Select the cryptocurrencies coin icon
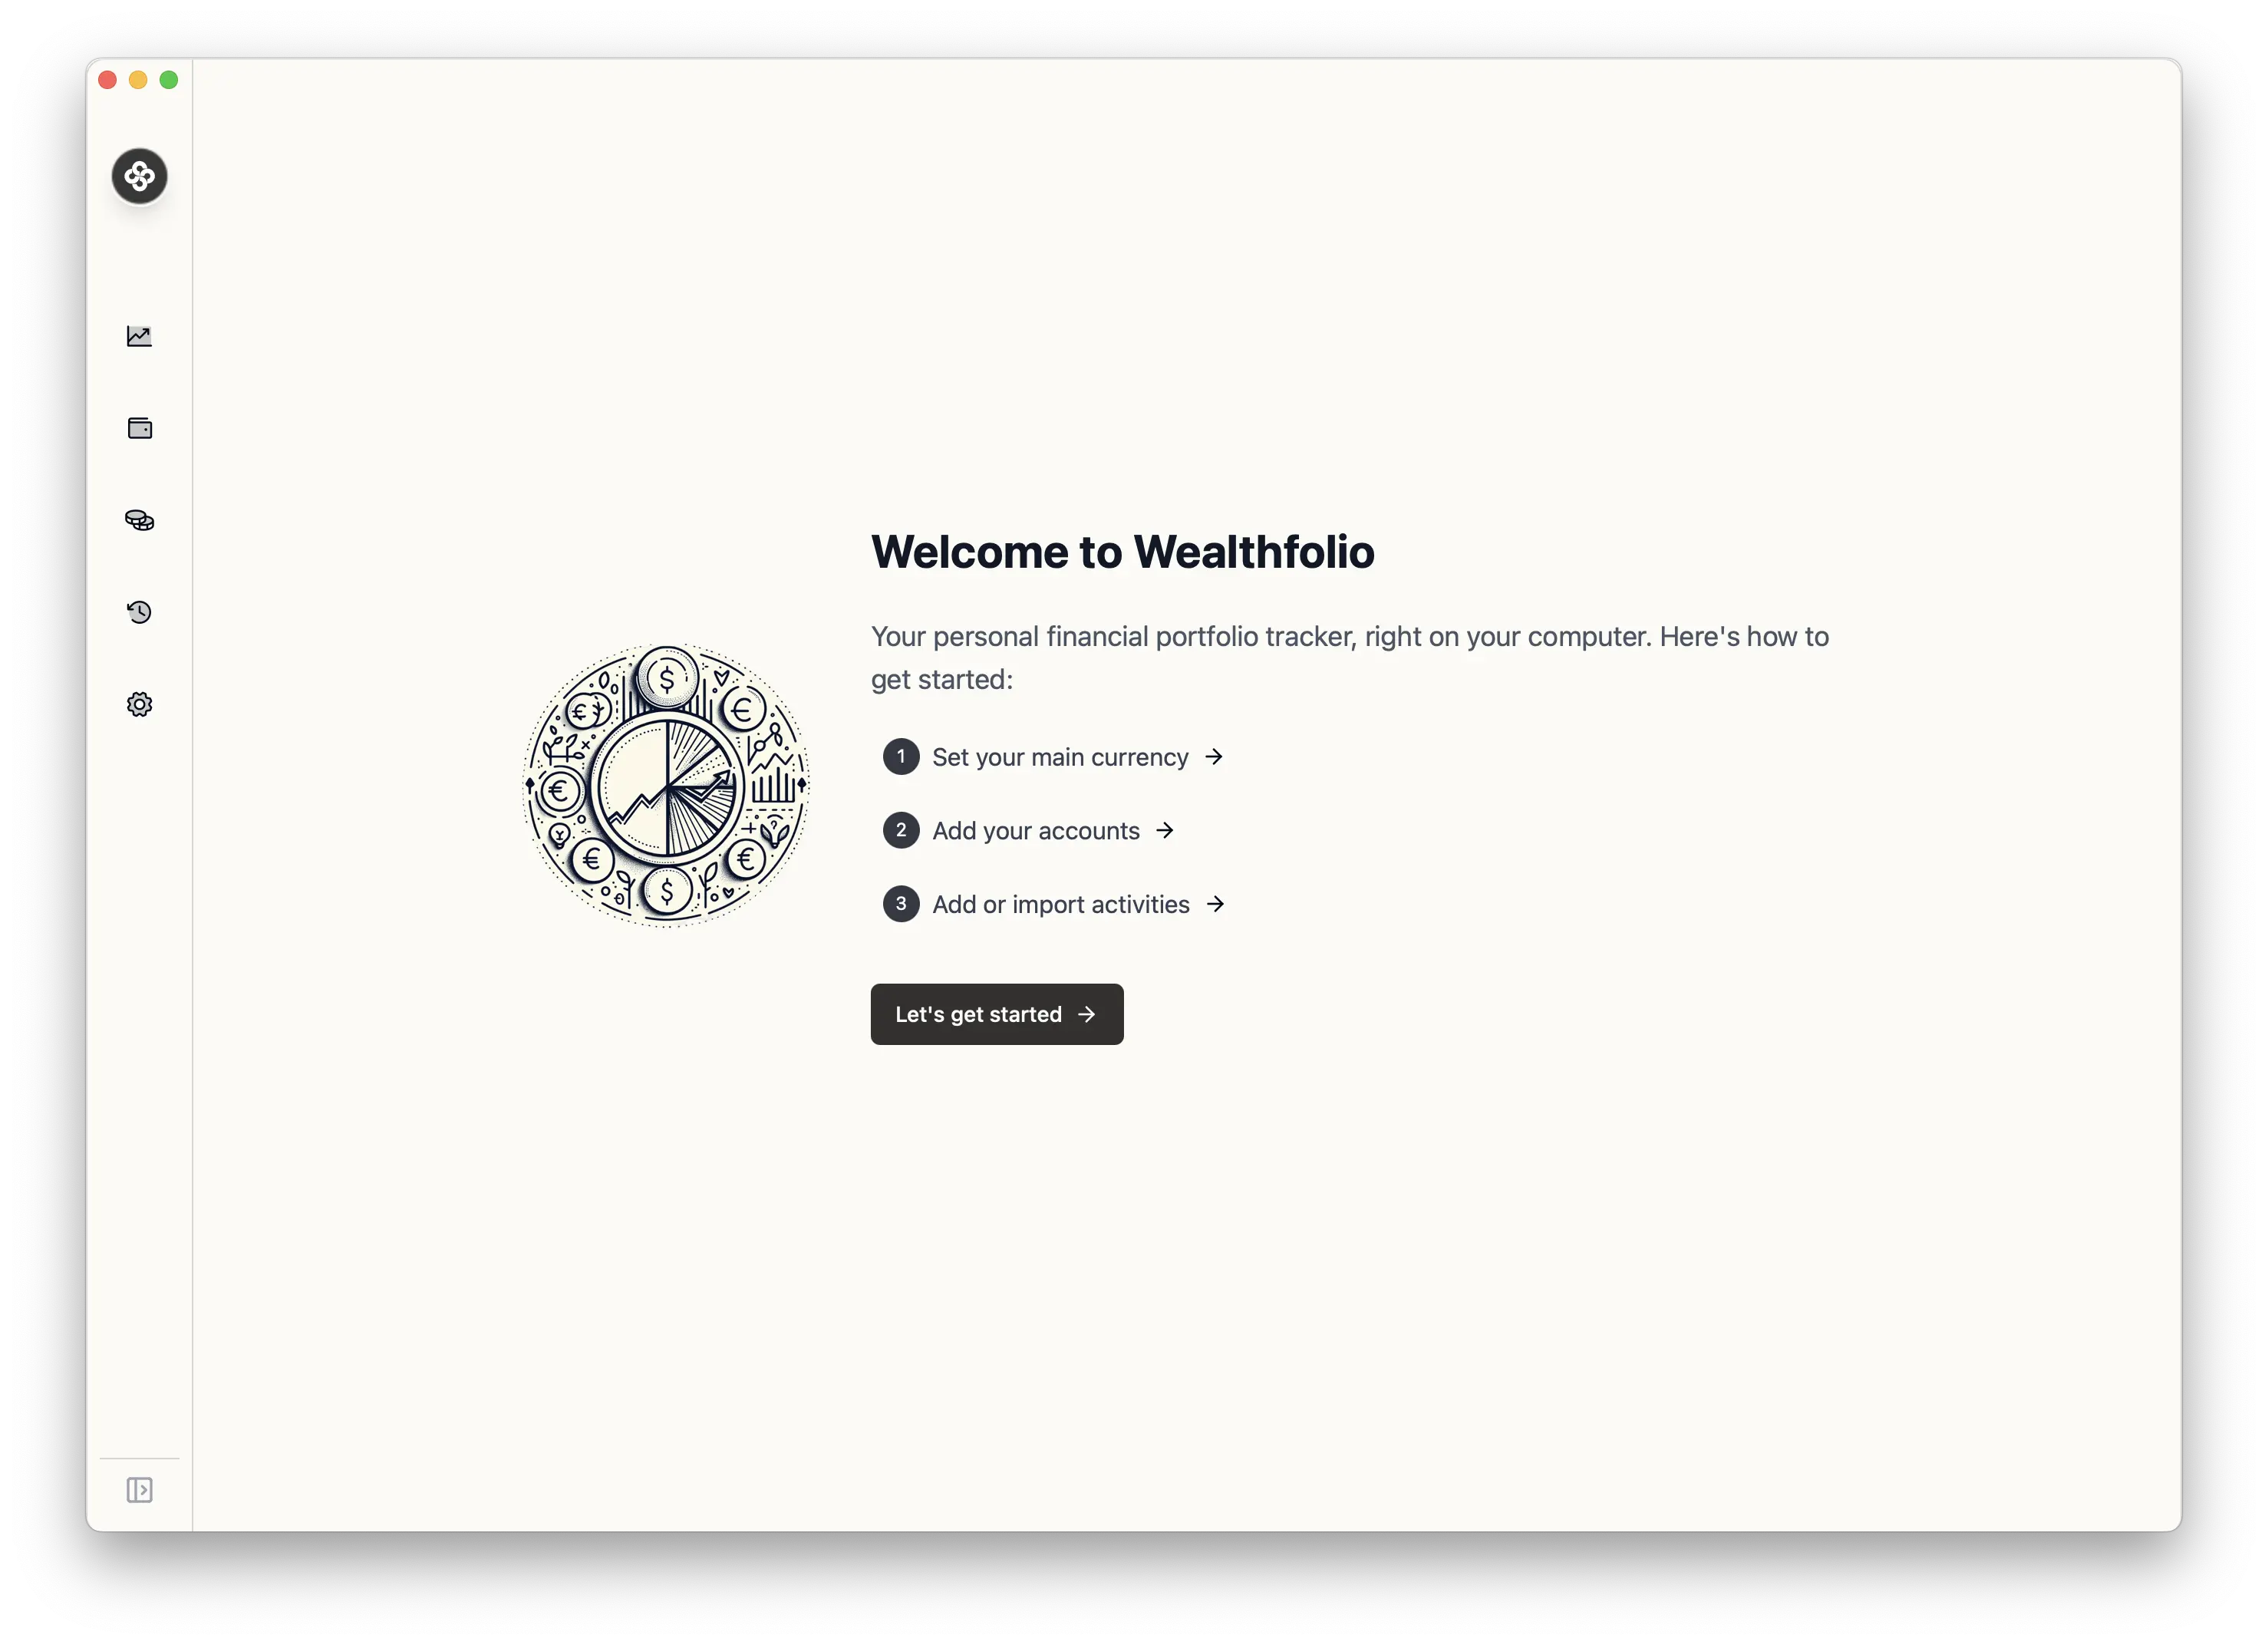Viewport: 2268px width, 1645px height. (x=139, y=519)
